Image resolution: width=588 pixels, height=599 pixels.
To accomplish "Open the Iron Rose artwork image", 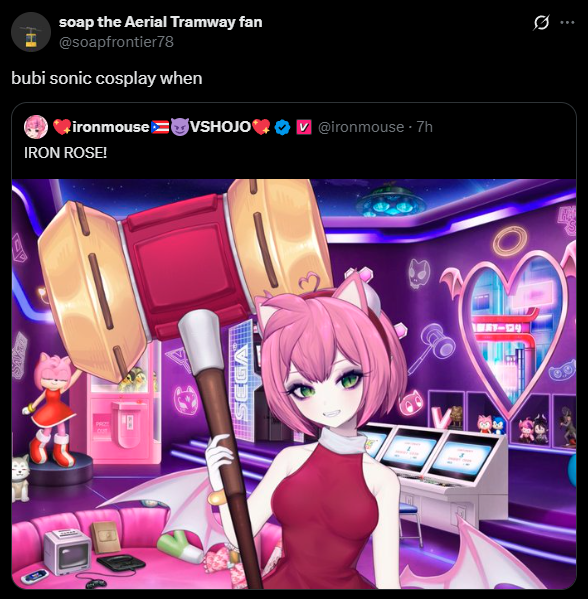I will pos(294,384).
